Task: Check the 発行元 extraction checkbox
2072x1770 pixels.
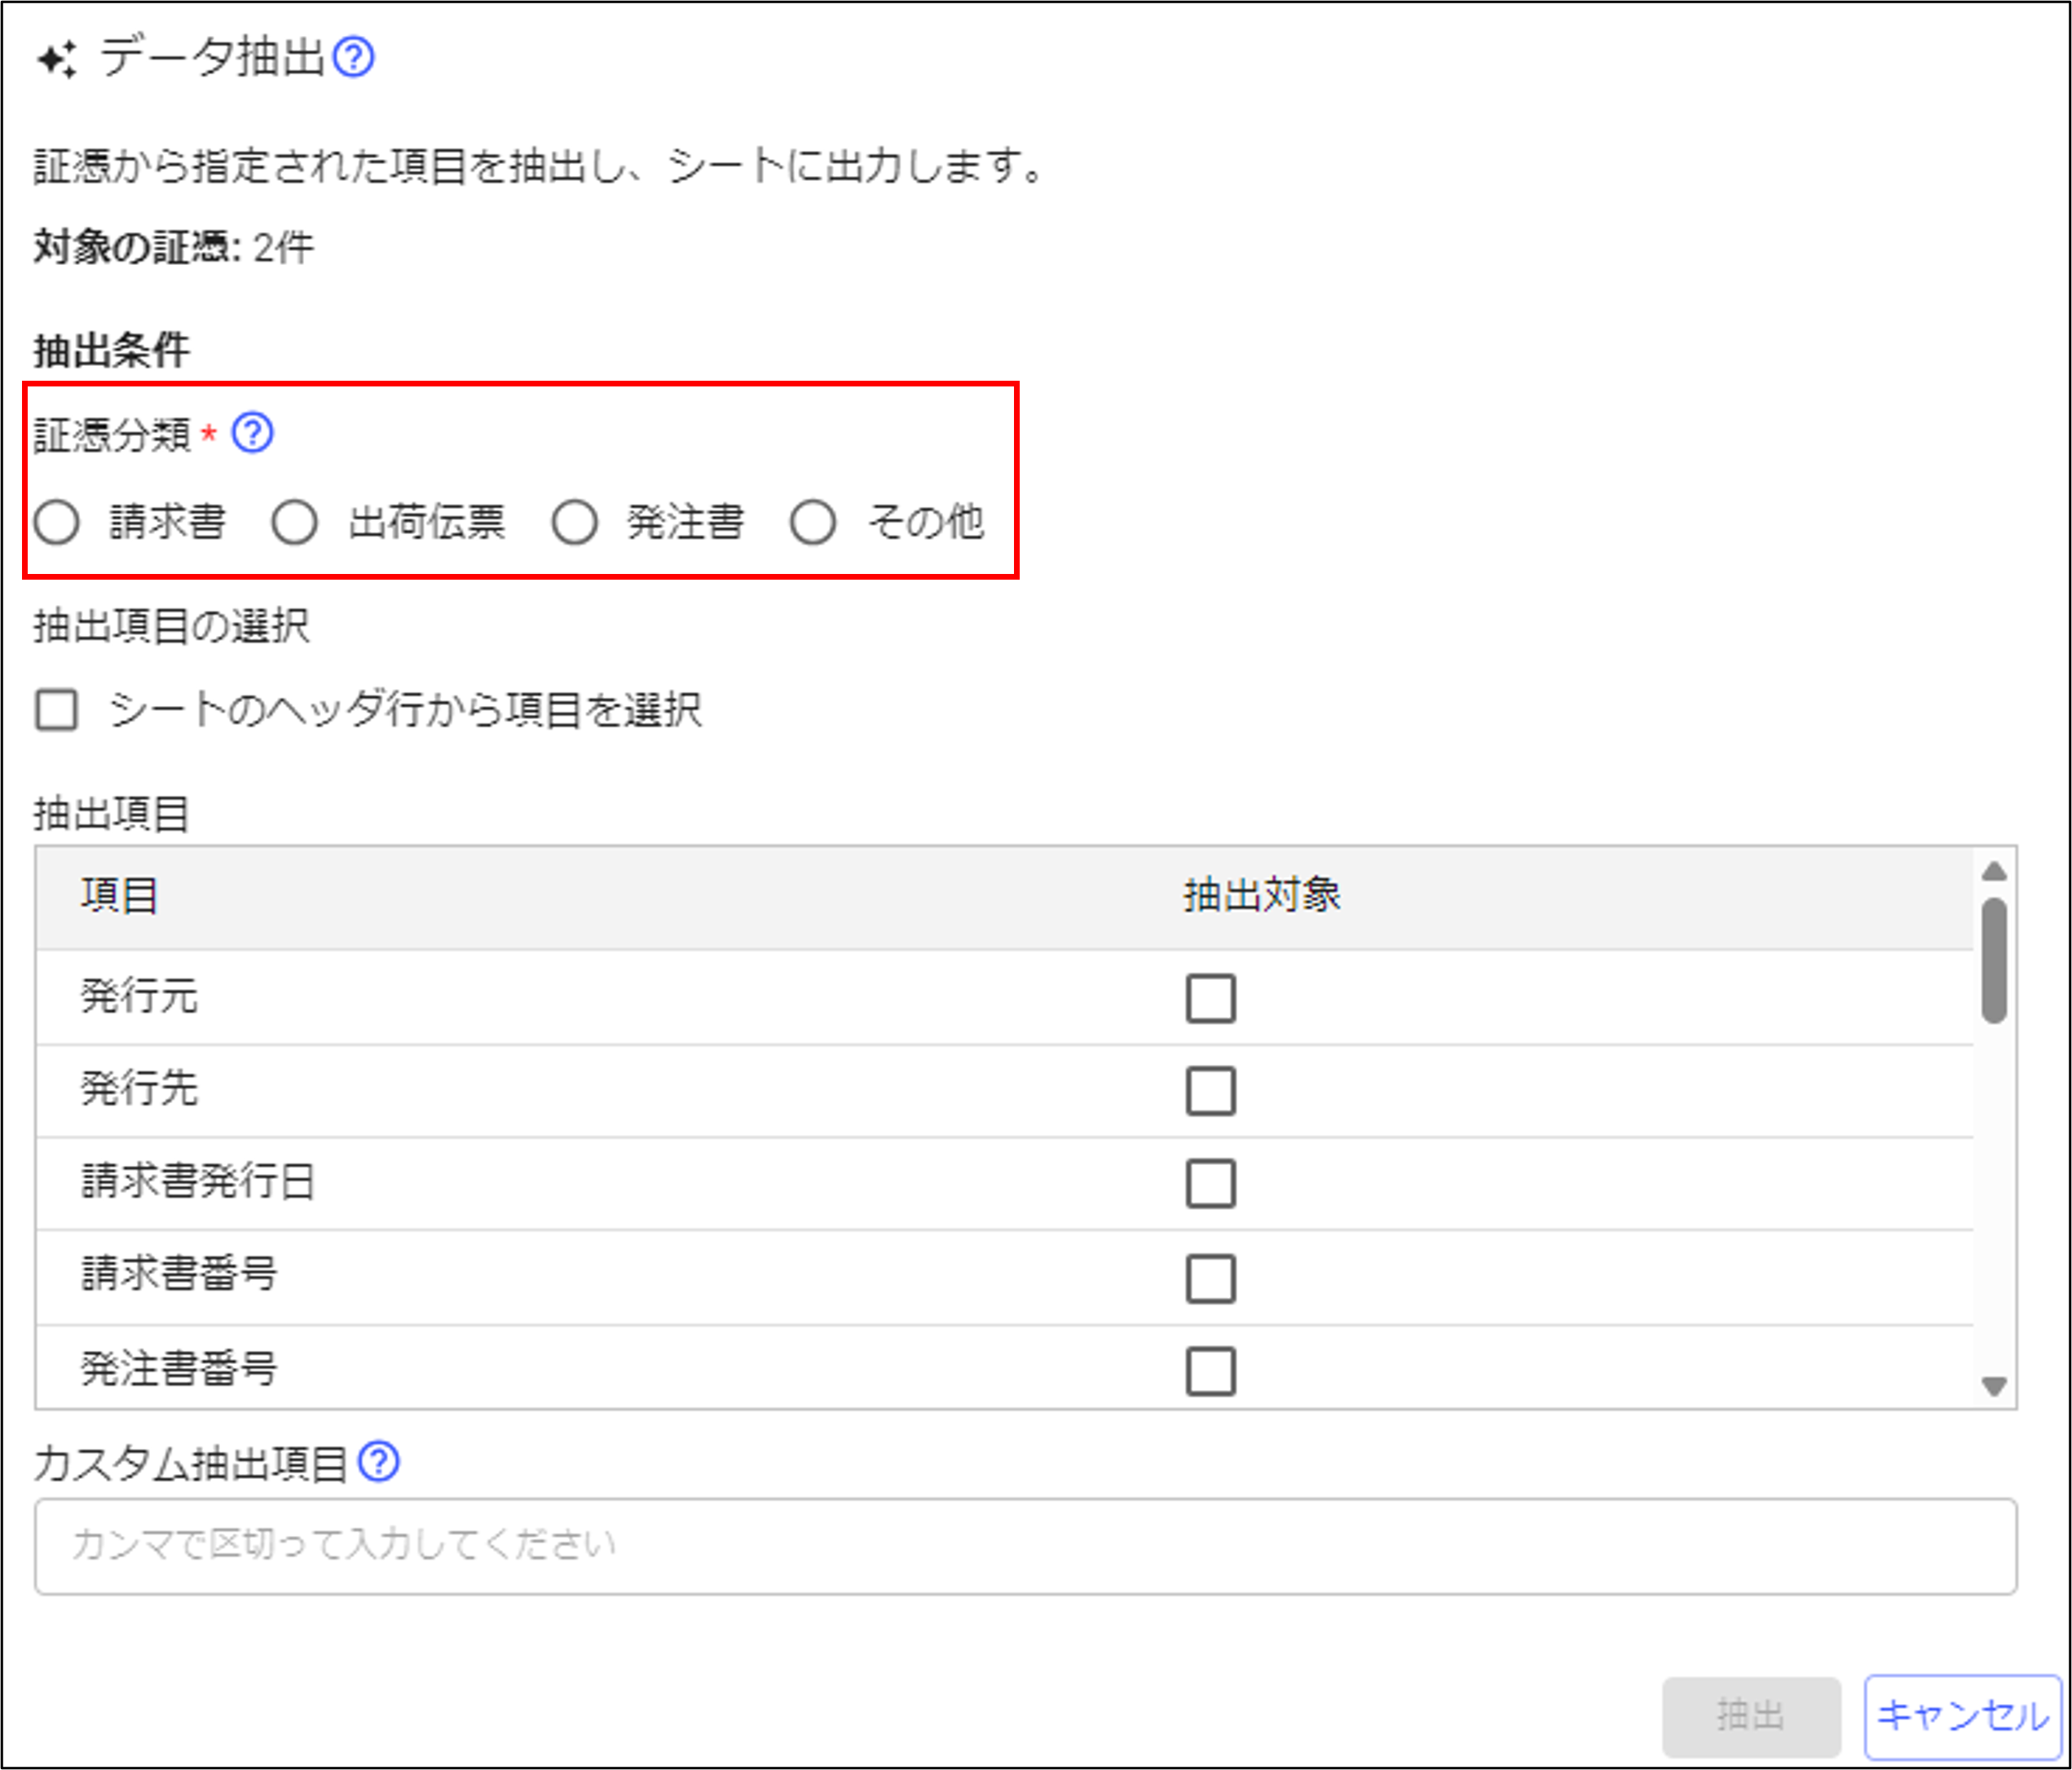Action: click(x=1210, y=998)
